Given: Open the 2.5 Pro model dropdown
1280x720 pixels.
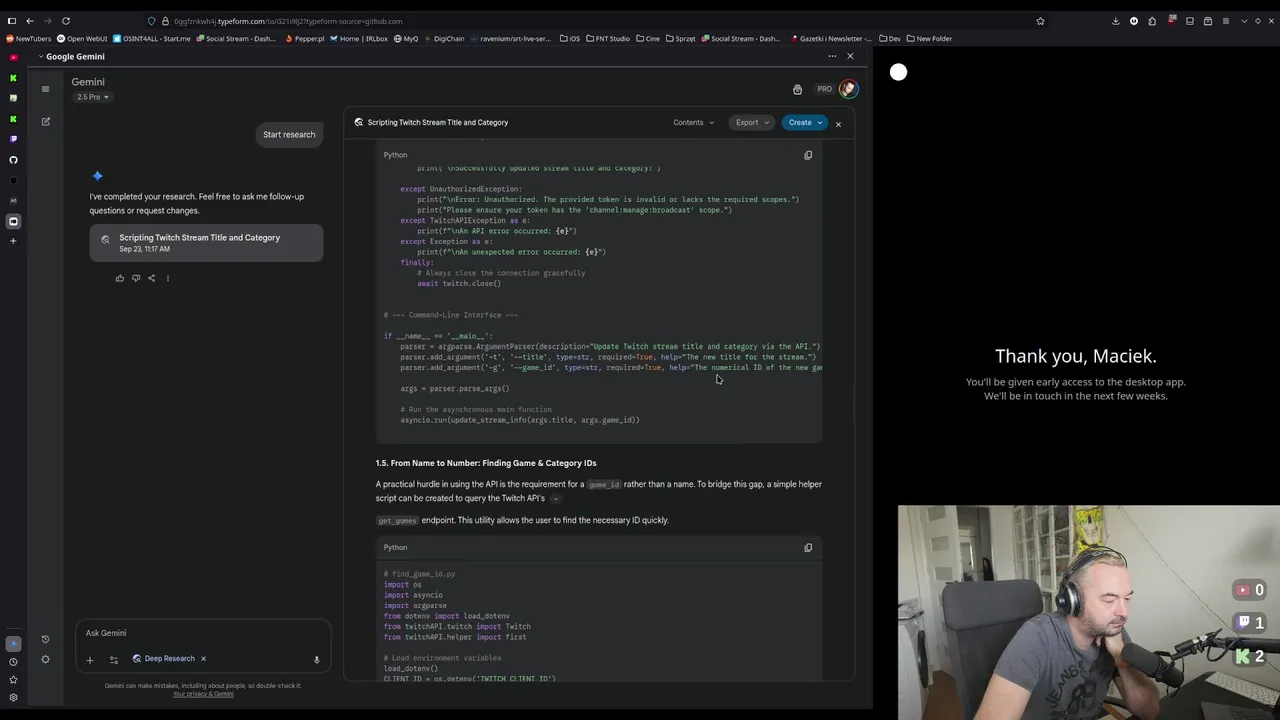Looking at the screenshot, I should [x=91, y=97].
